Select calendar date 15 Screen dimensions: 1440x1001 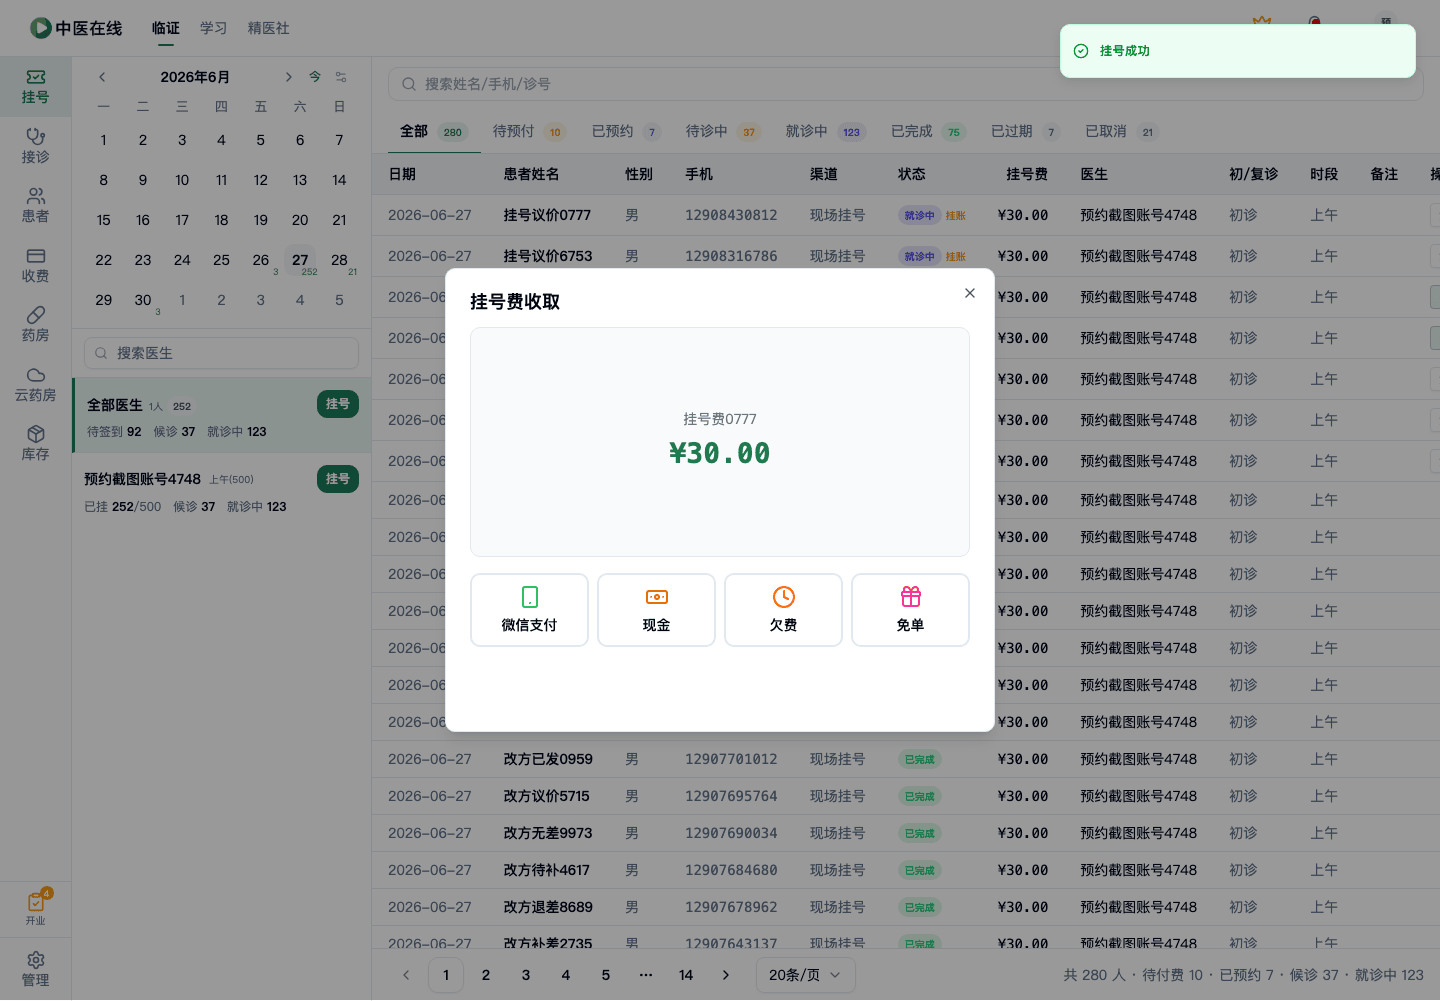104,220
